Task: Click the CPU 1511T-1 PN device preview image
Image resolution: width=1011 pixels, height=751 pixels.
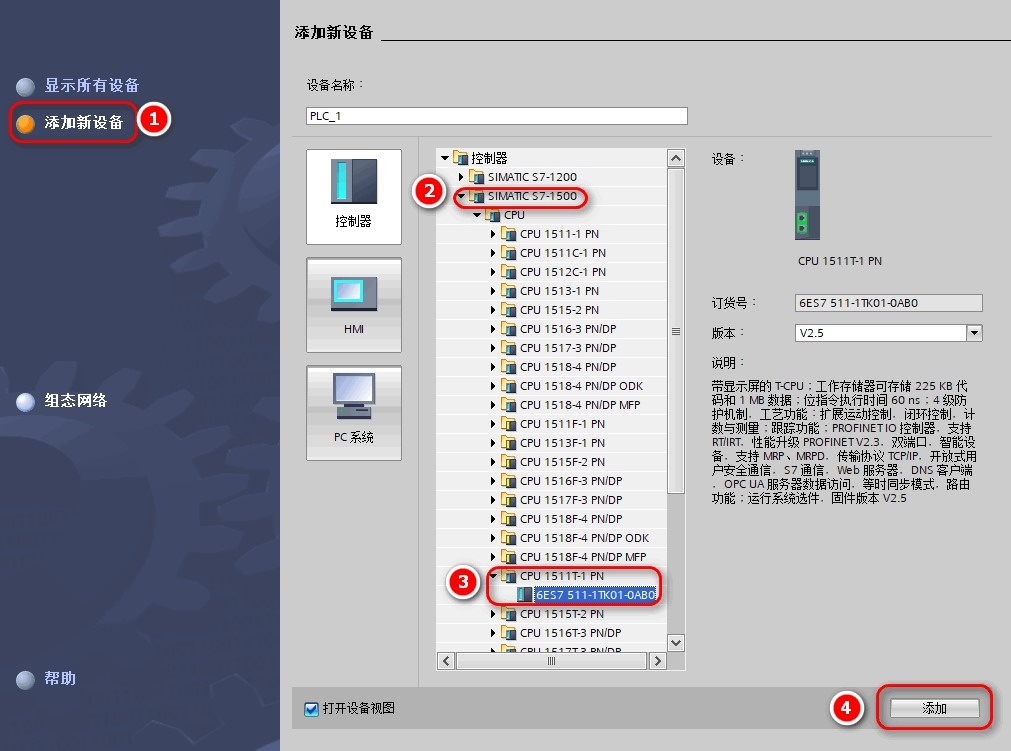Action: coord(807,195)
